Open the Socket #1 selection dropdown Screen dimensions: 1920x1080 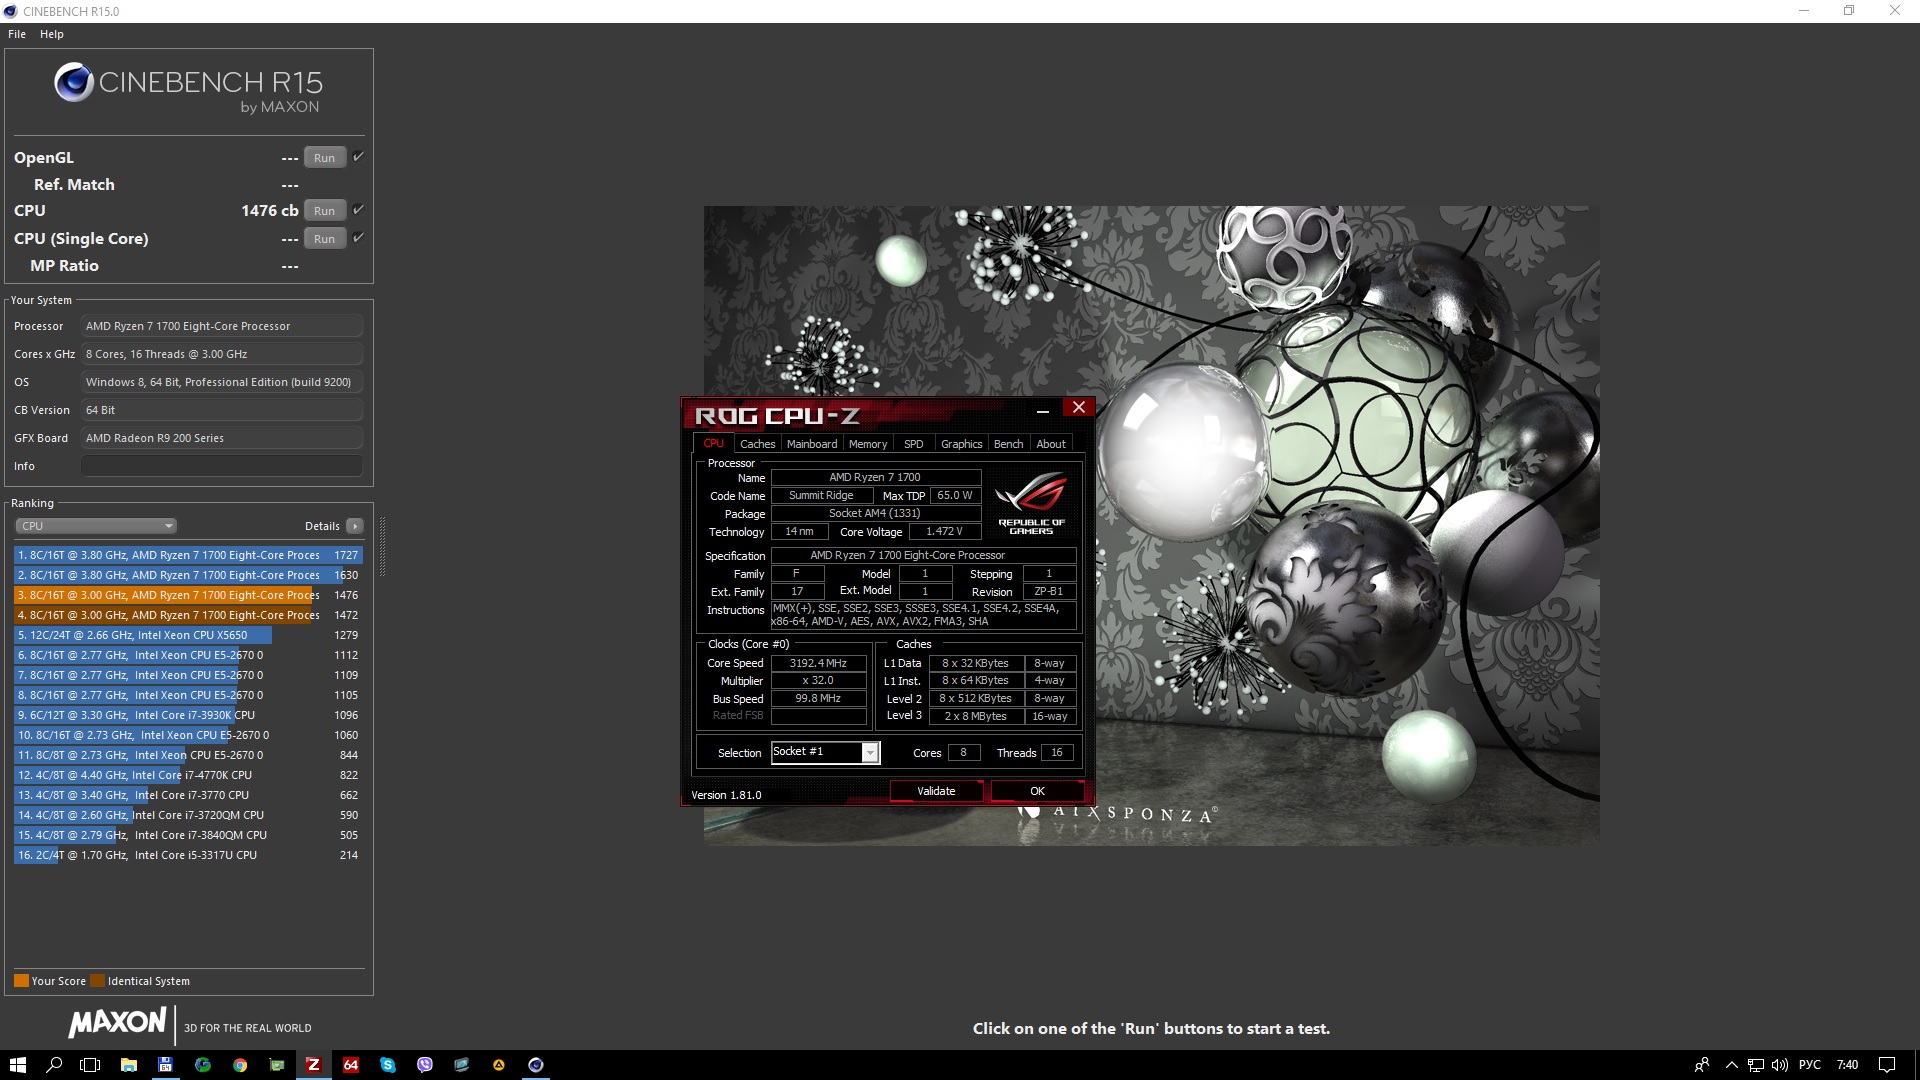point(870,753)
